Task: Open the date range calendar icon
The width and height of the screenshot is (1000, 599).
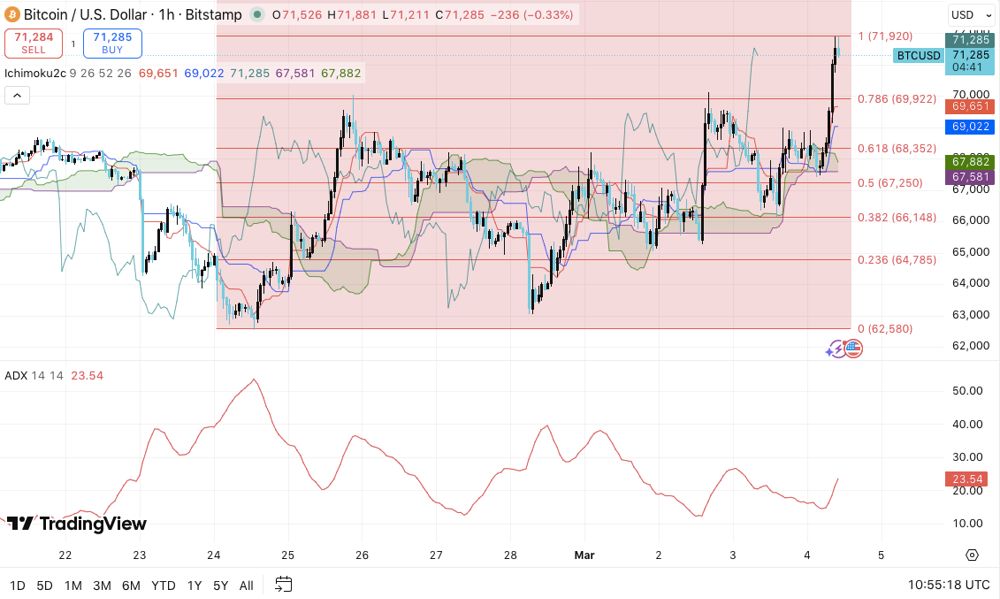Action: click(284, 584)
